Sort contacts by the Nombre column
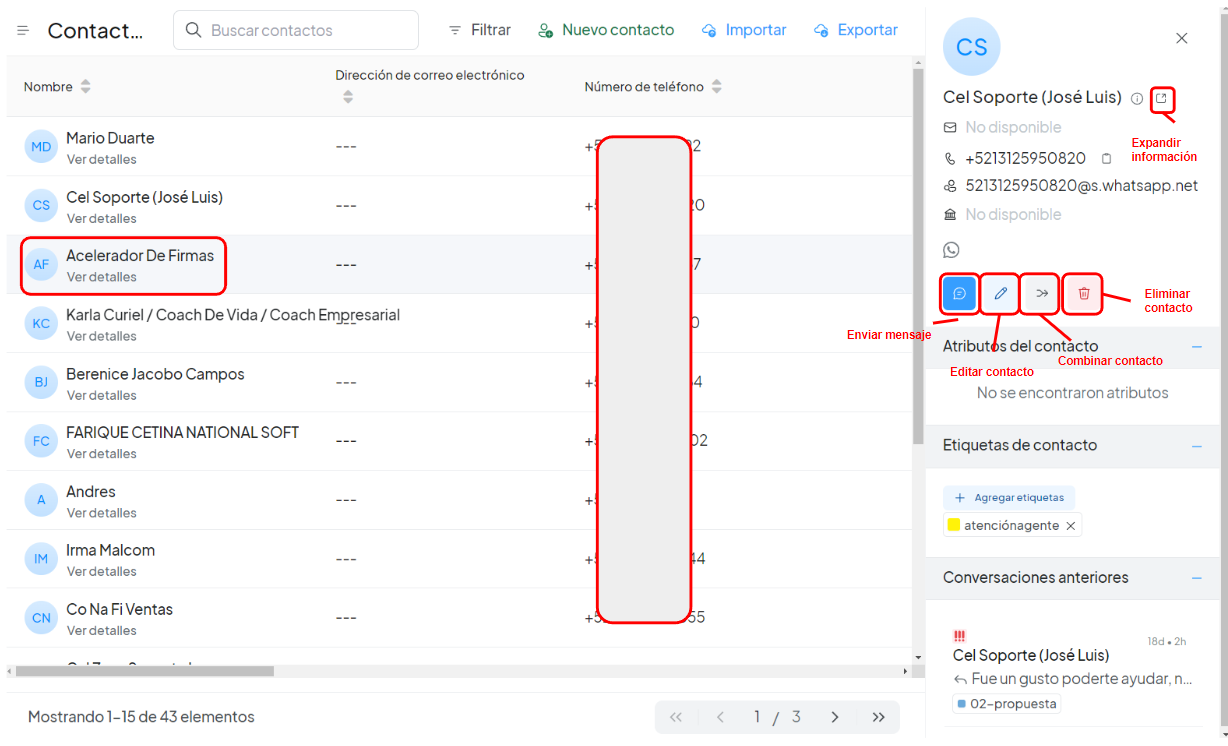 (x=85, y=87)
